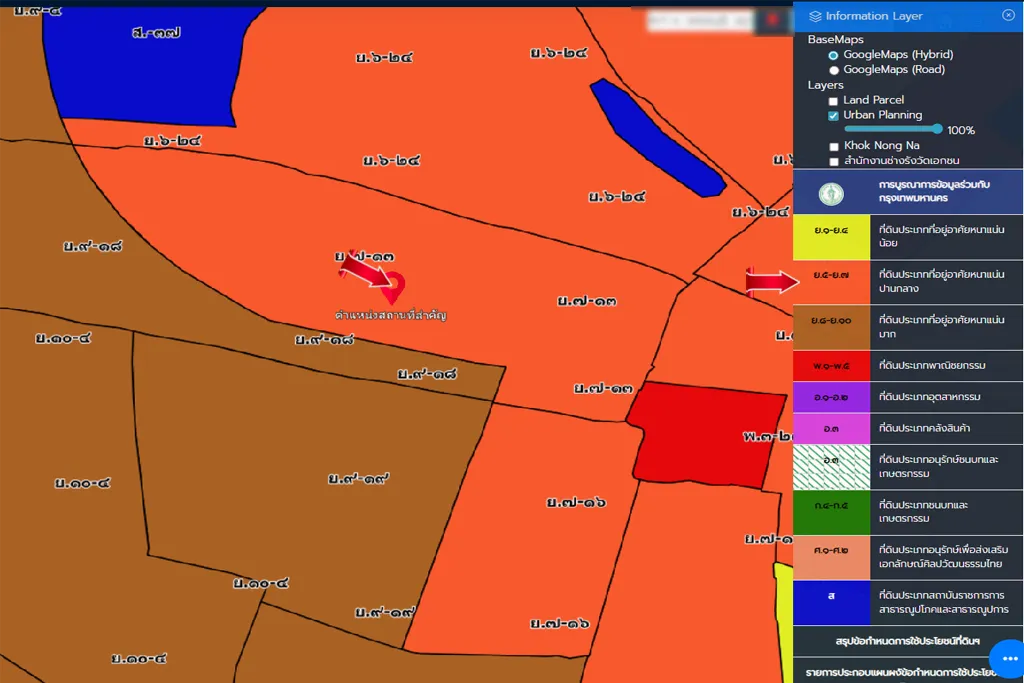Image resolution: width=1024 pixels, height=683 pixels.
Task: Enable the Land Parcel layer
Action: 833,101
